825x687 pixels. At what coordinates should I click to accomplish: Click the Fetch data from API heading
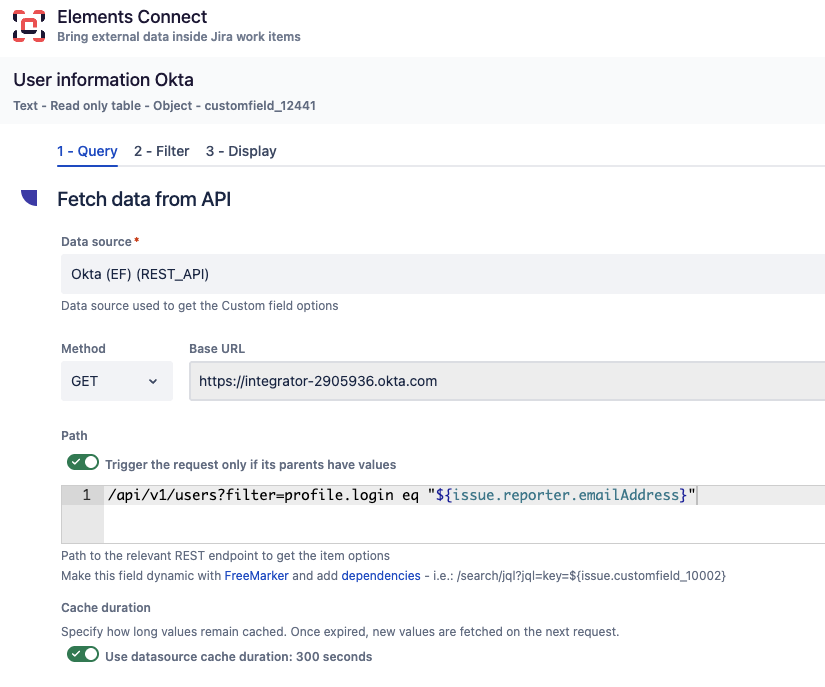coord(144,199)
